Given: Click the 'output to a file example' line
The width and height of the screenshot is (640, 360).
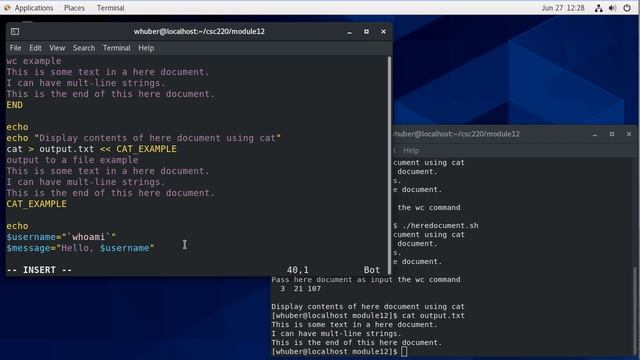Looking at the screenshot, I should [x=72, y=160].
